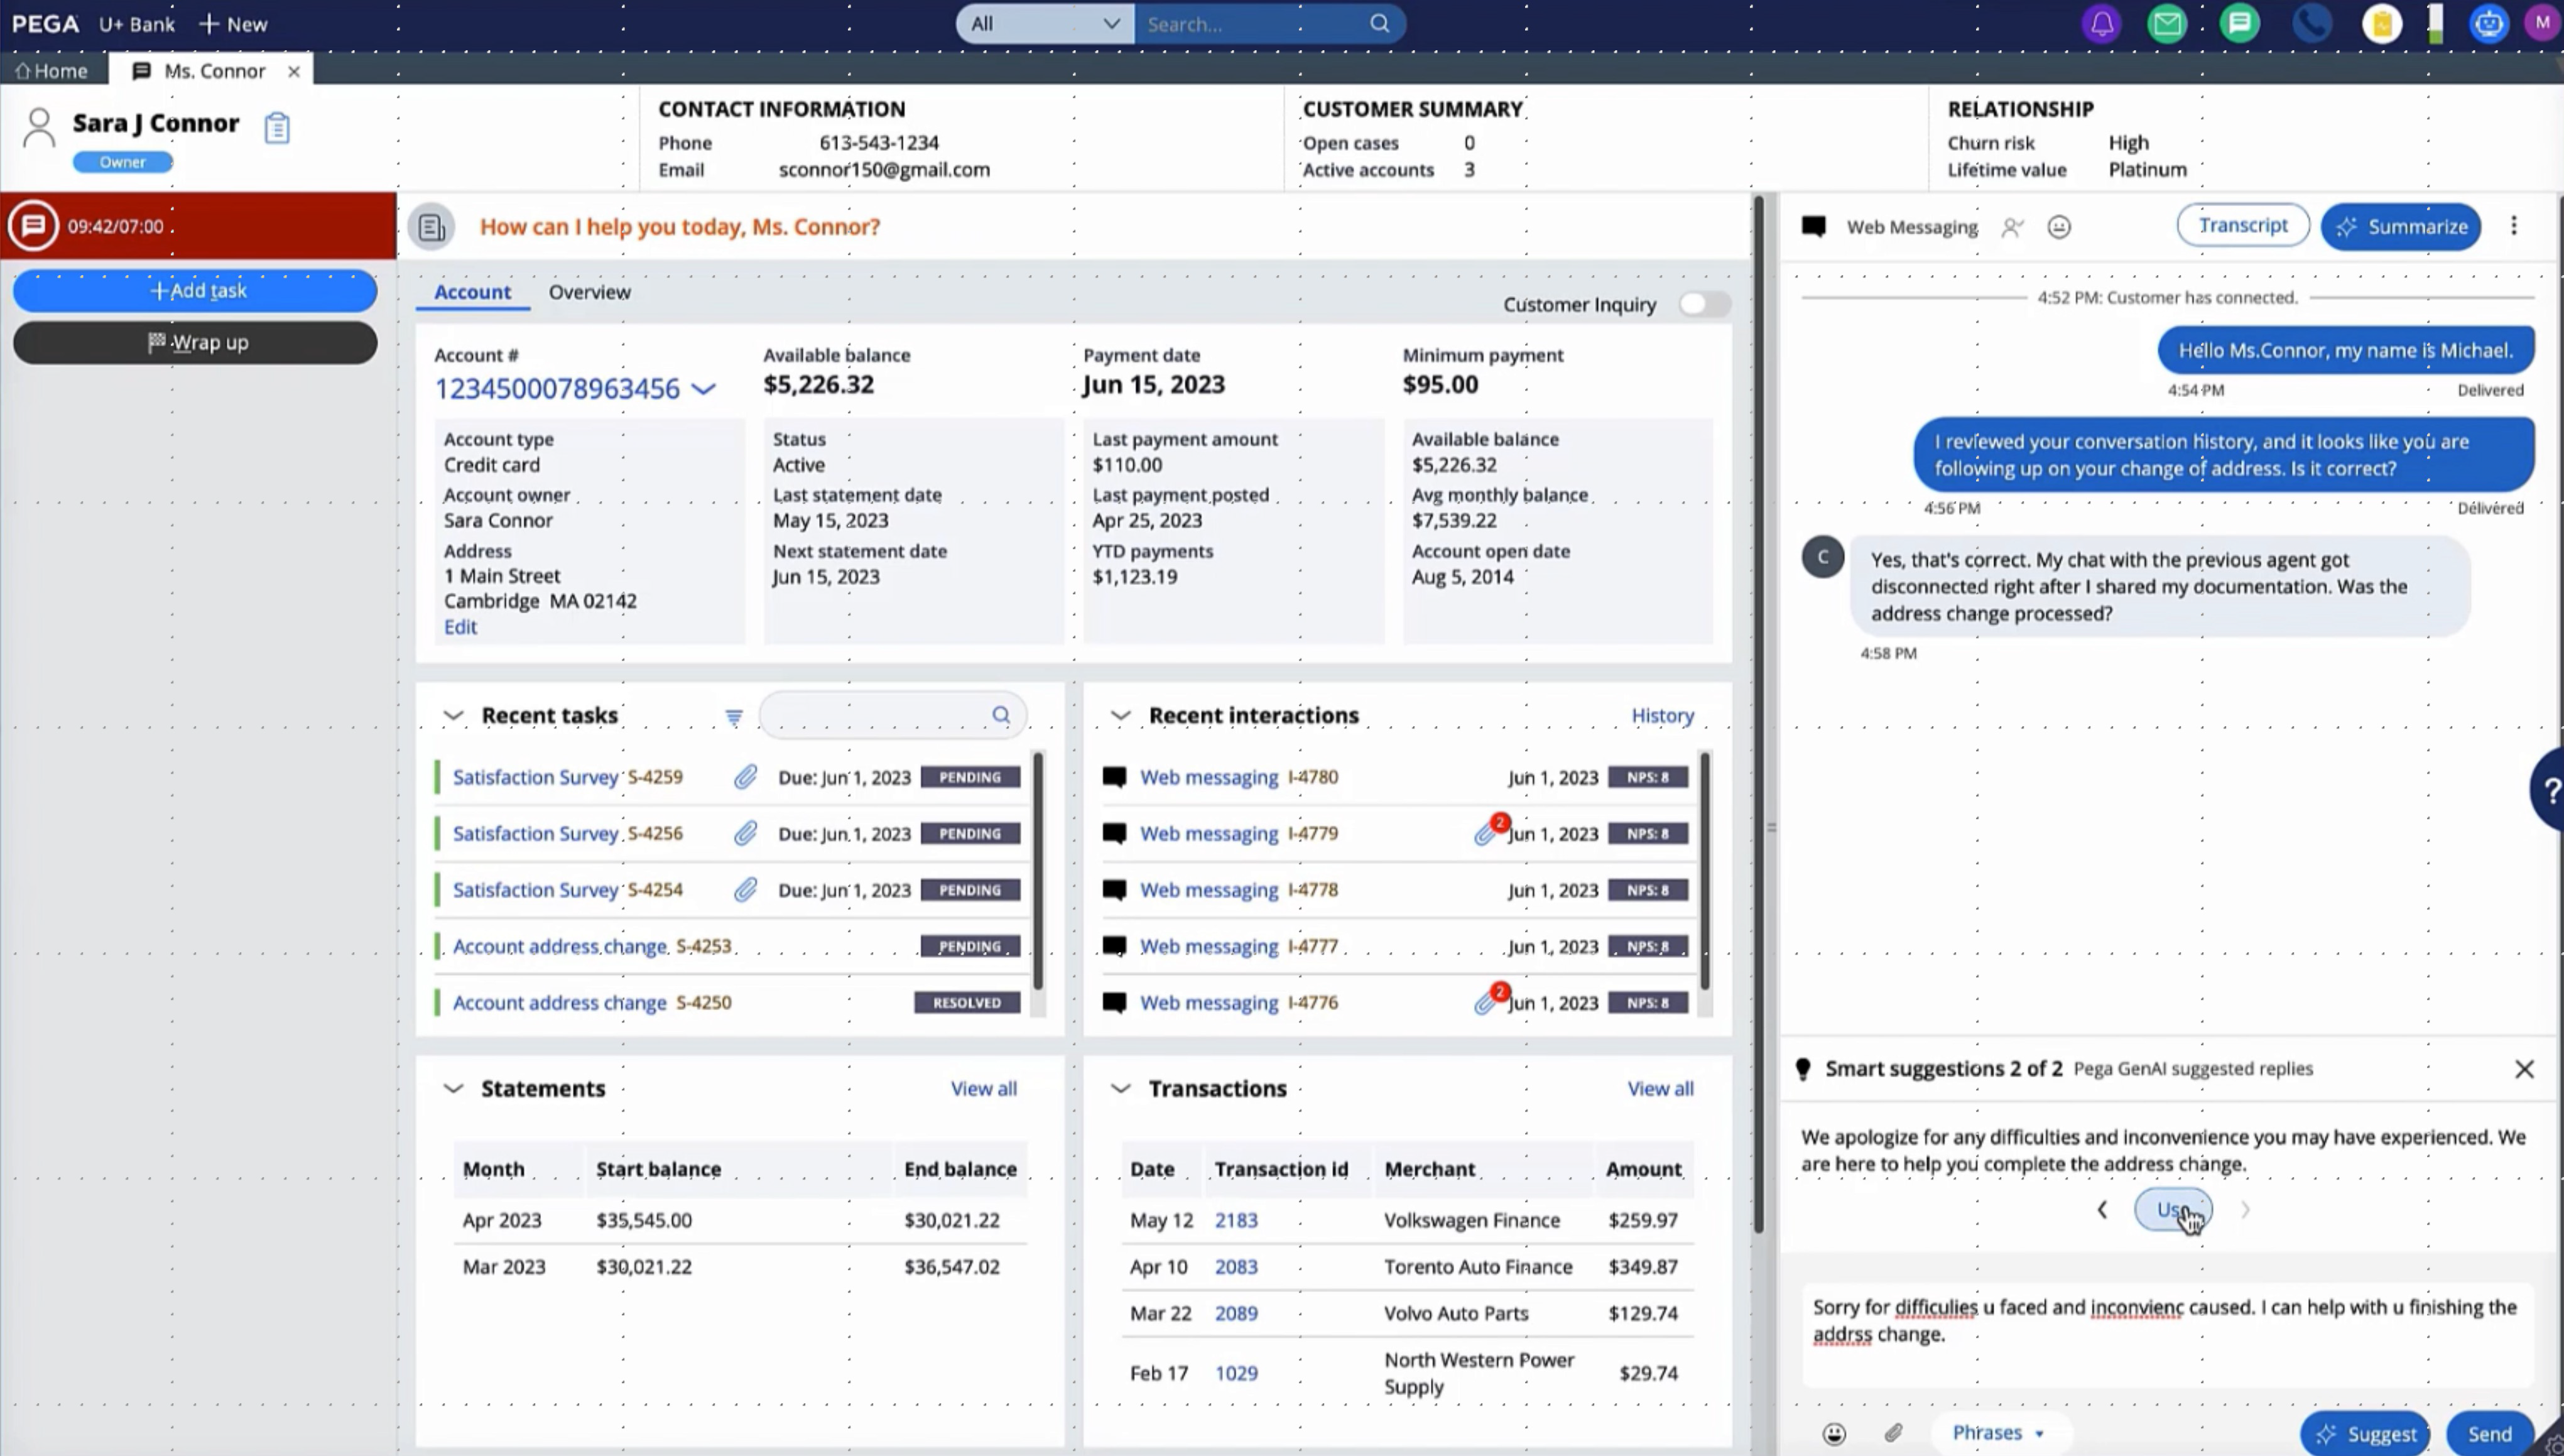Select the Account tab on account panel
The width and height of the screenshot is (2564, 1456).
point(470,290)
